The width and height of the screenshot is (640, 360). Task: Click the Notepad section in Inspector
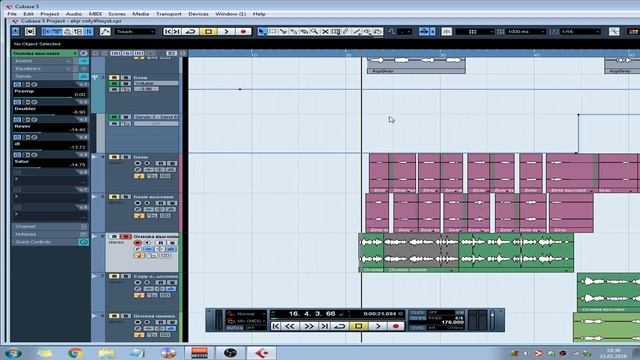pos(50,234)
